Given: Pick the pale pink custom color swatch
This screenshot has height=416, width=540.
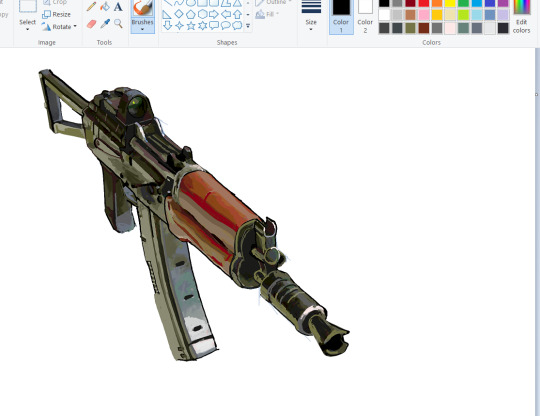Looking at the screenshot, I should point(450,28).
